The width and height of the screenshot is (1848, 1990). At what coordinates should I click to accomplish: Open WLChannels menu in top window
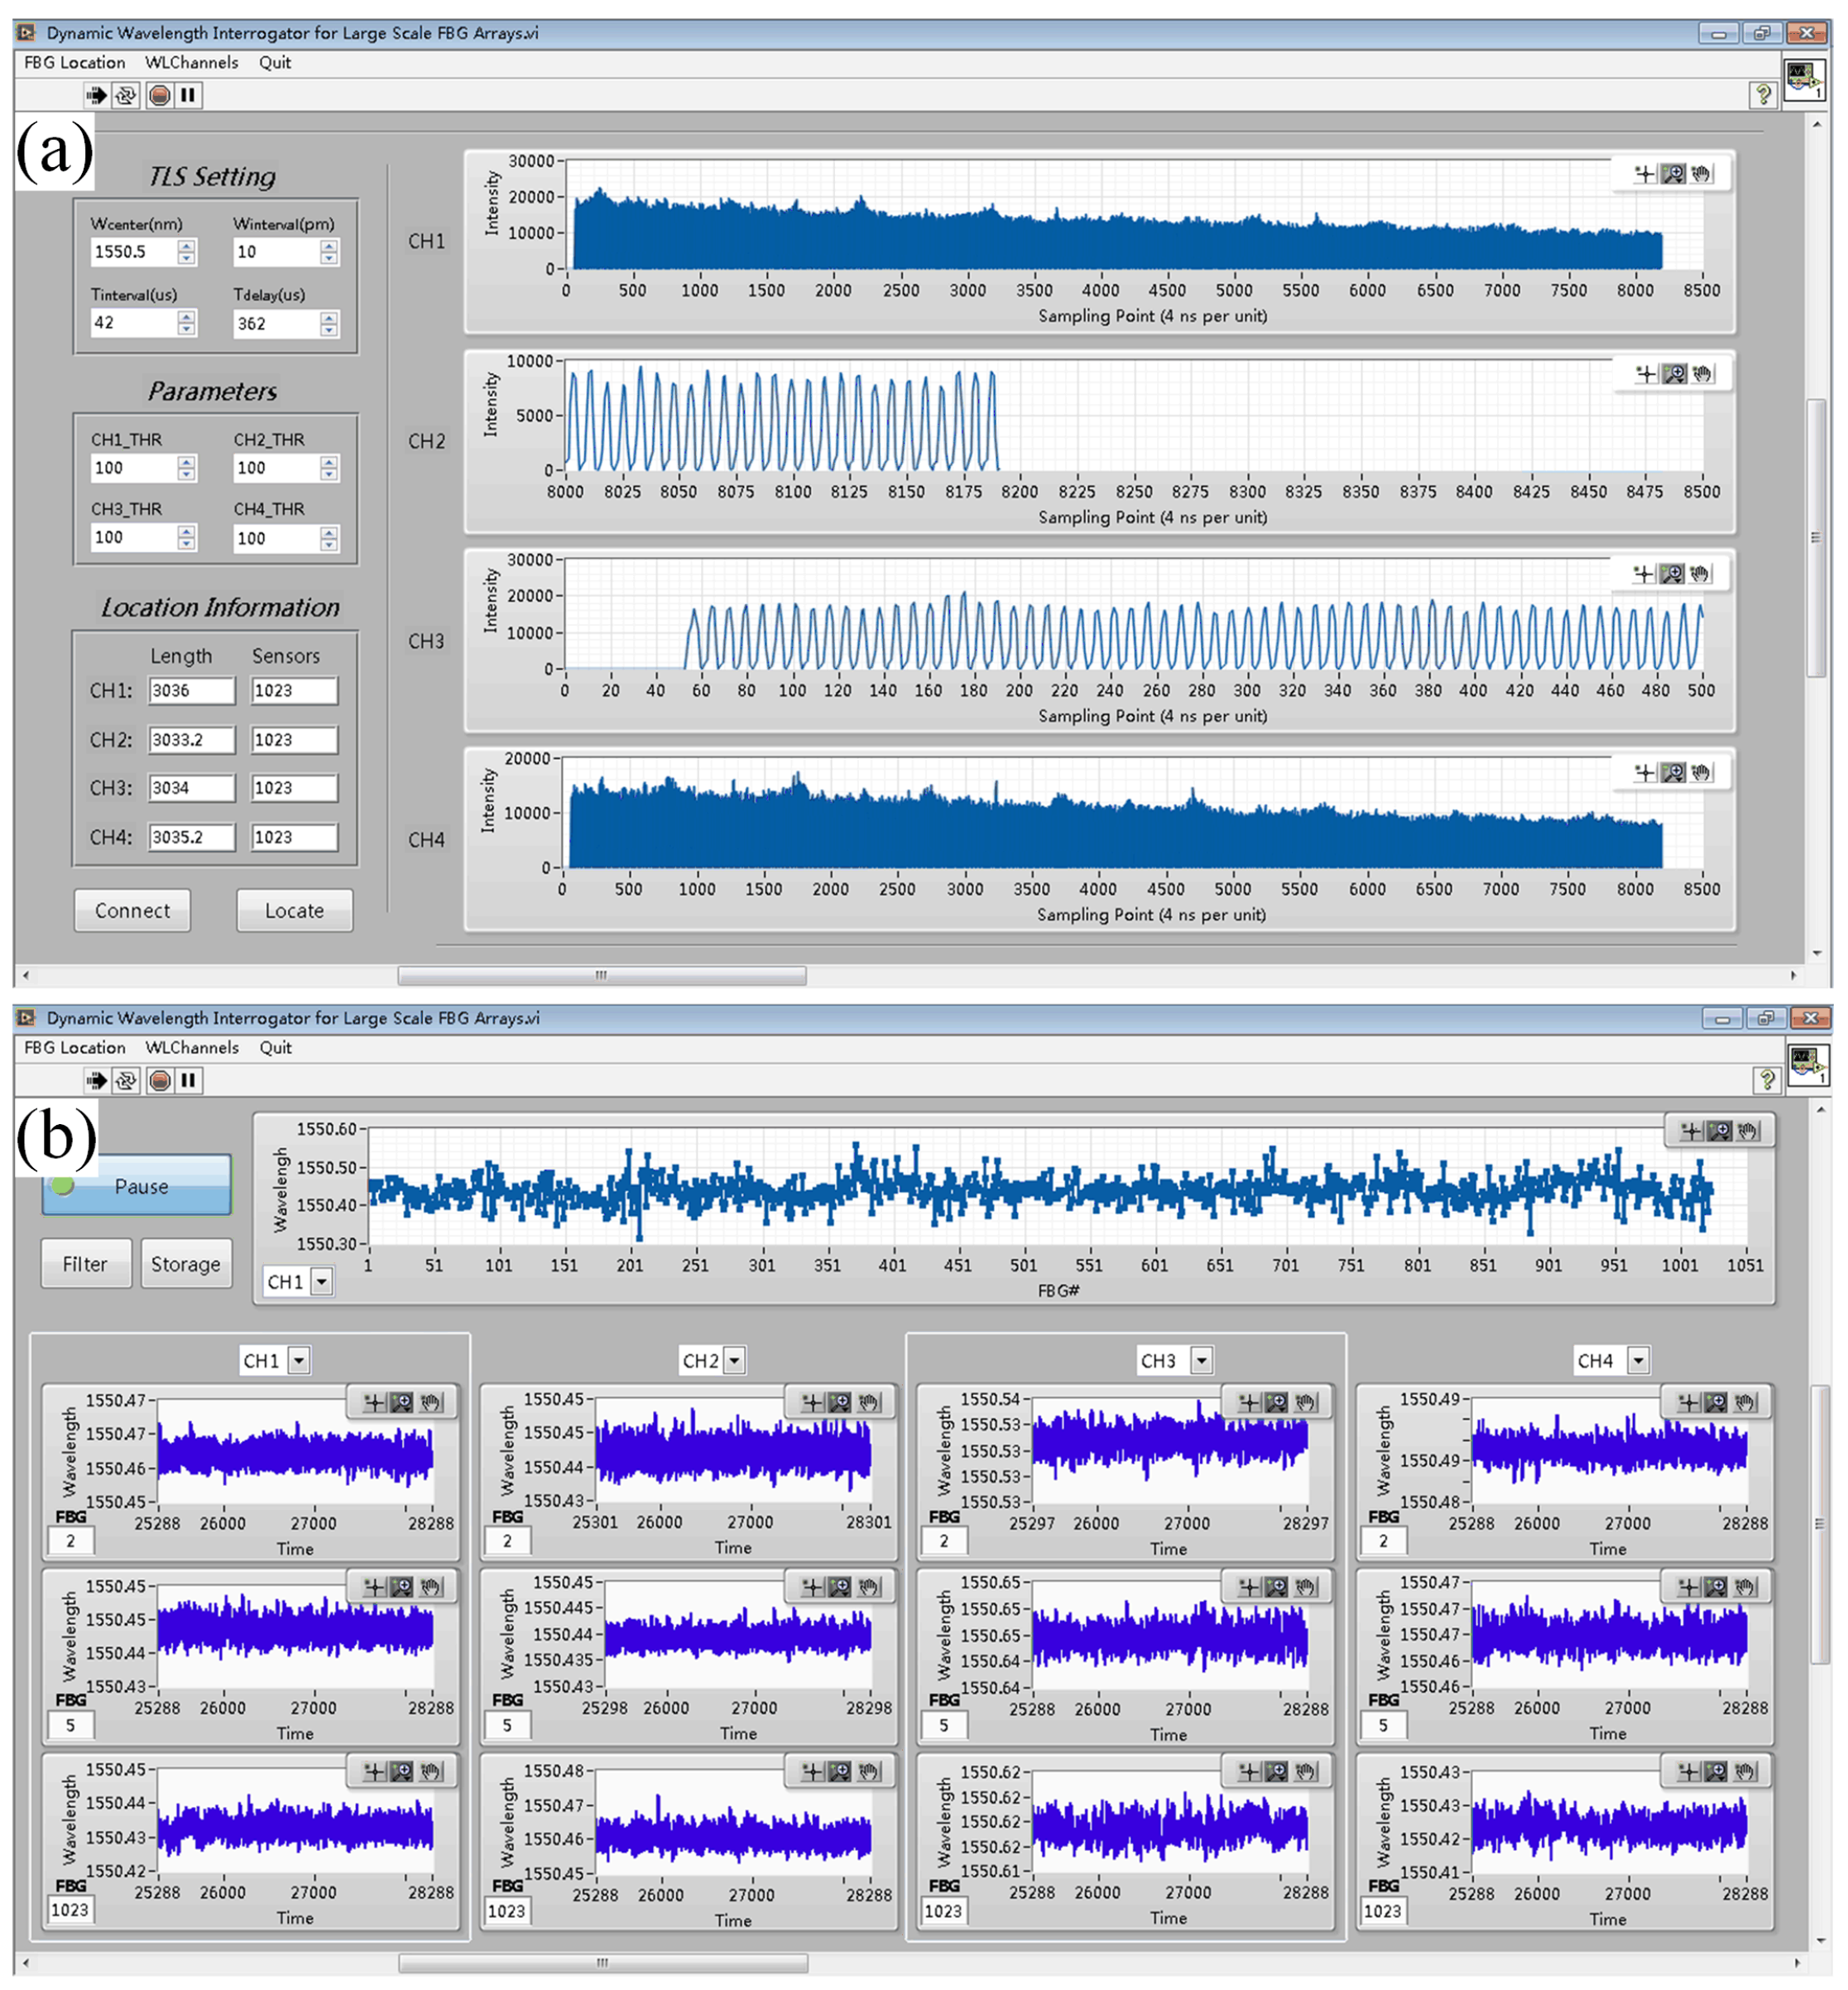tap(191, 62)
